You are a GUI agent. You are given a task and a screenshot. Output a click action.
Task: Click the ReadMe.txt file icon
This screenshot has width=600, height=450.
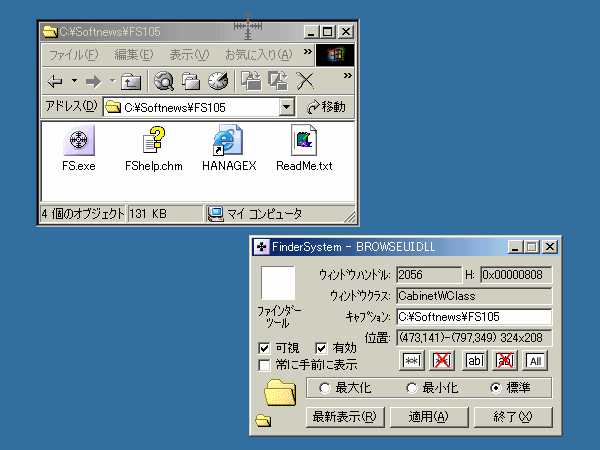(303, 140)
